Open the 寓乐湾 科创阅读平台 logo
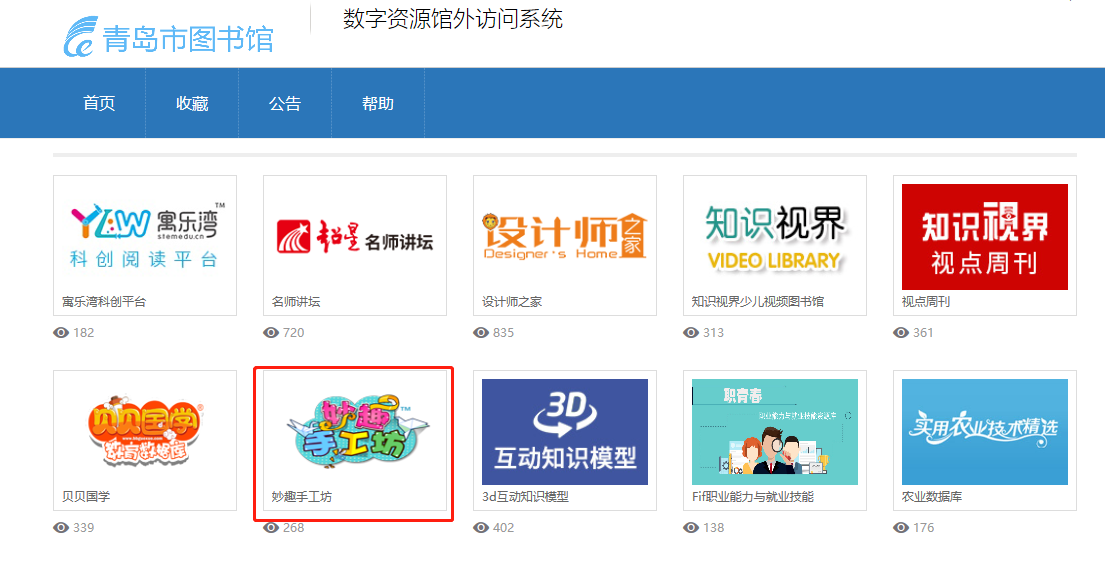This screenshot has height=565, width=1105. click(144, 236)
